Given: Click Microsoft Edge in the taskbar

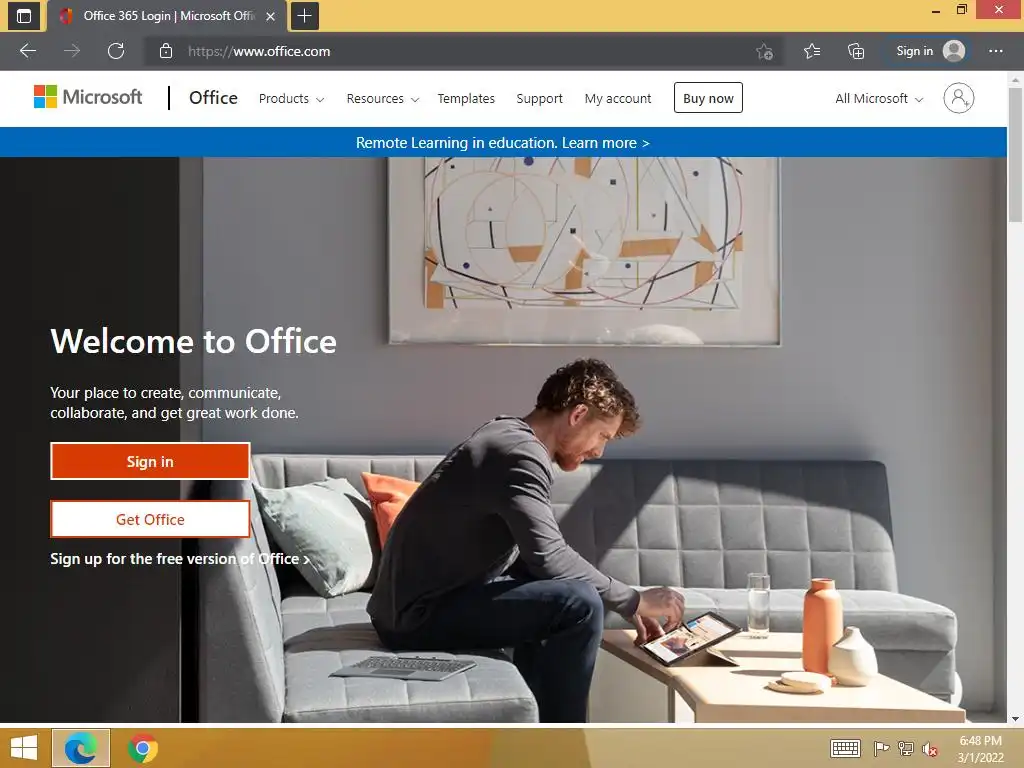Looking at the screenshot, I should tap(81, 748).
